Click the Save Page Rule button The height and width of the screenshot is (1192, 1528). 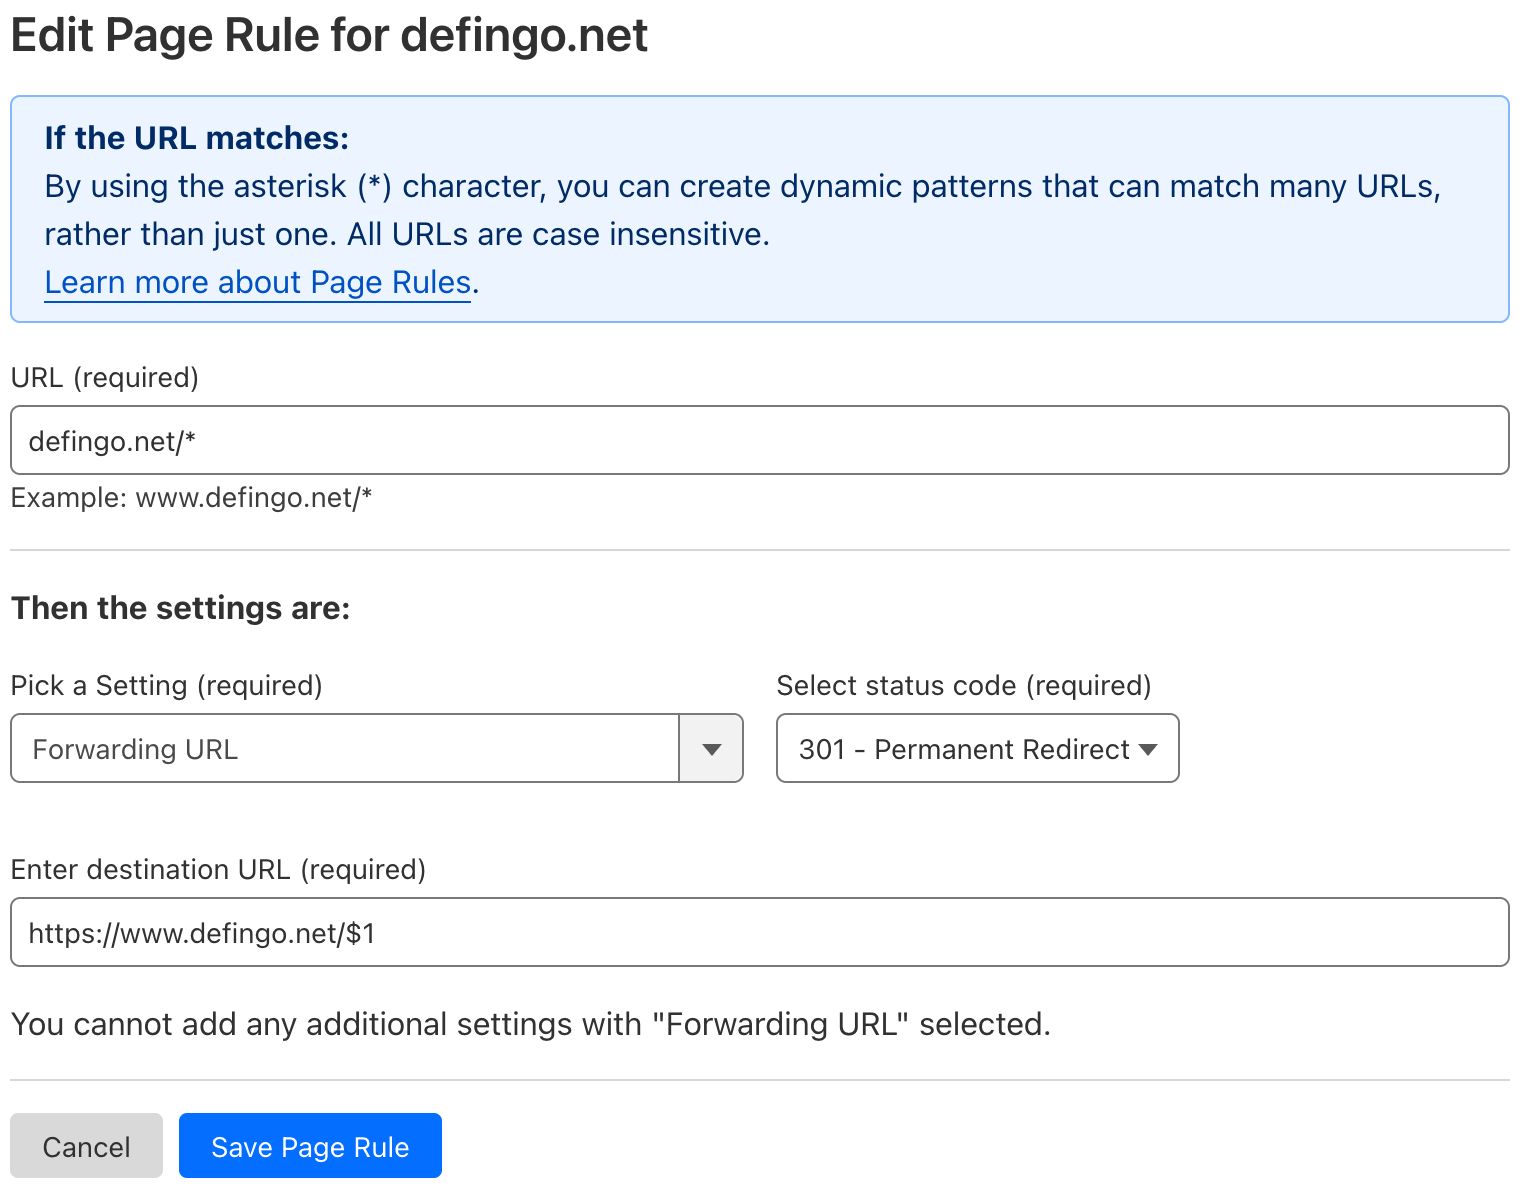[310, 1146]
